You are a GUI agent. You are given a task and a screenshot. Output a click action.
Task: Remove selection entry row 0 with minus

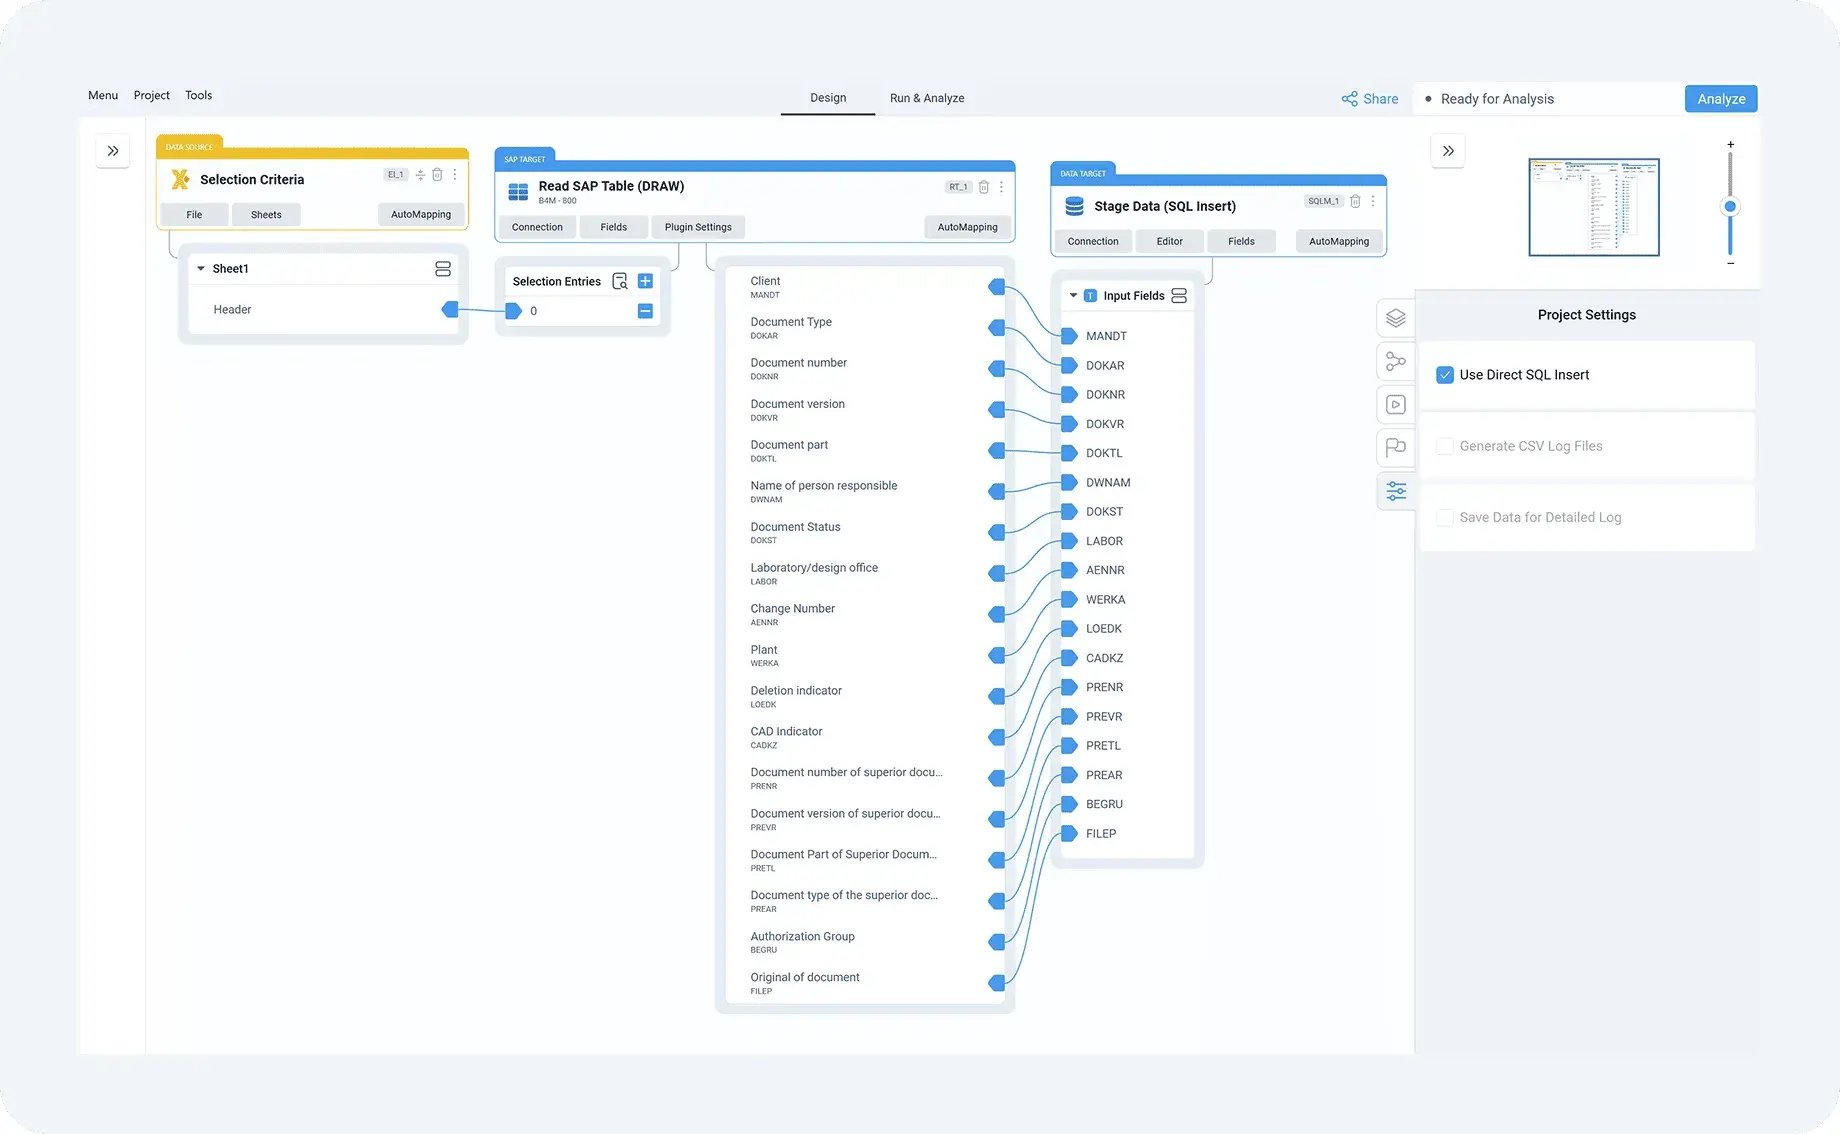645,311
